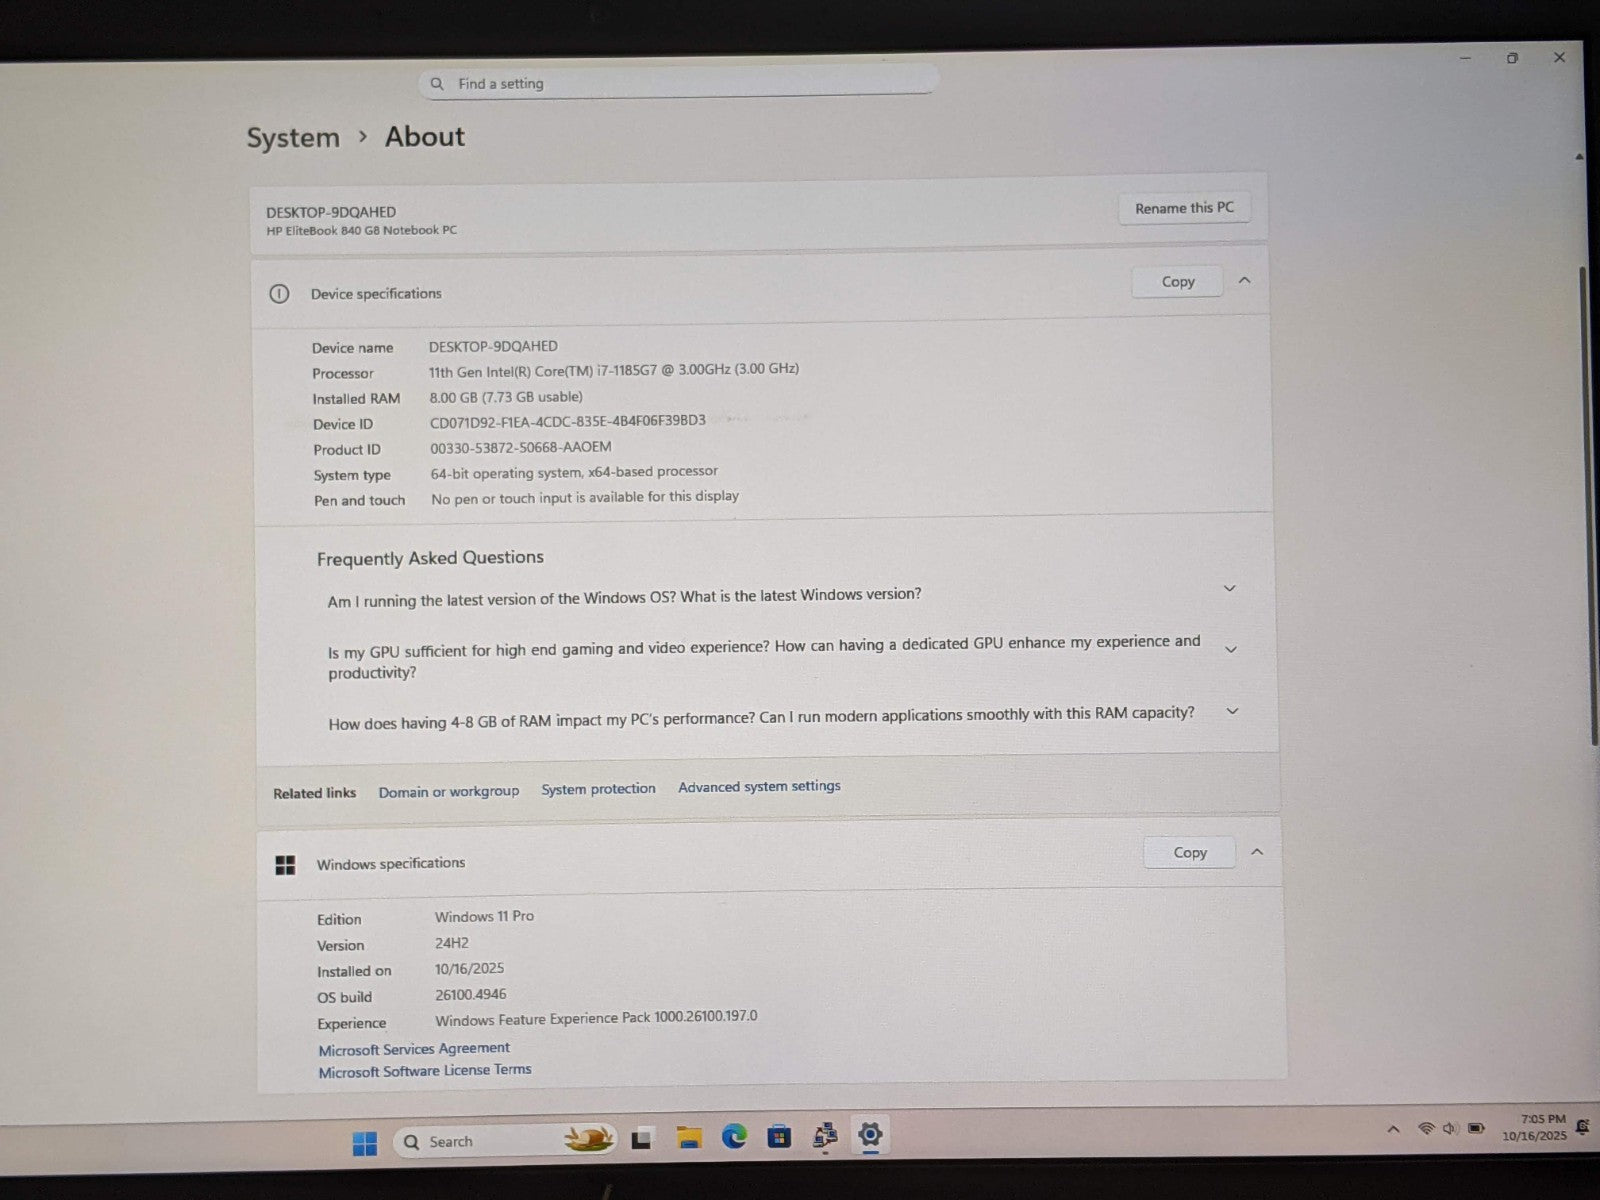Click the Find a setting search box
The height and width of the screenshot is (1200, 1600).
(x=680, y=84)
